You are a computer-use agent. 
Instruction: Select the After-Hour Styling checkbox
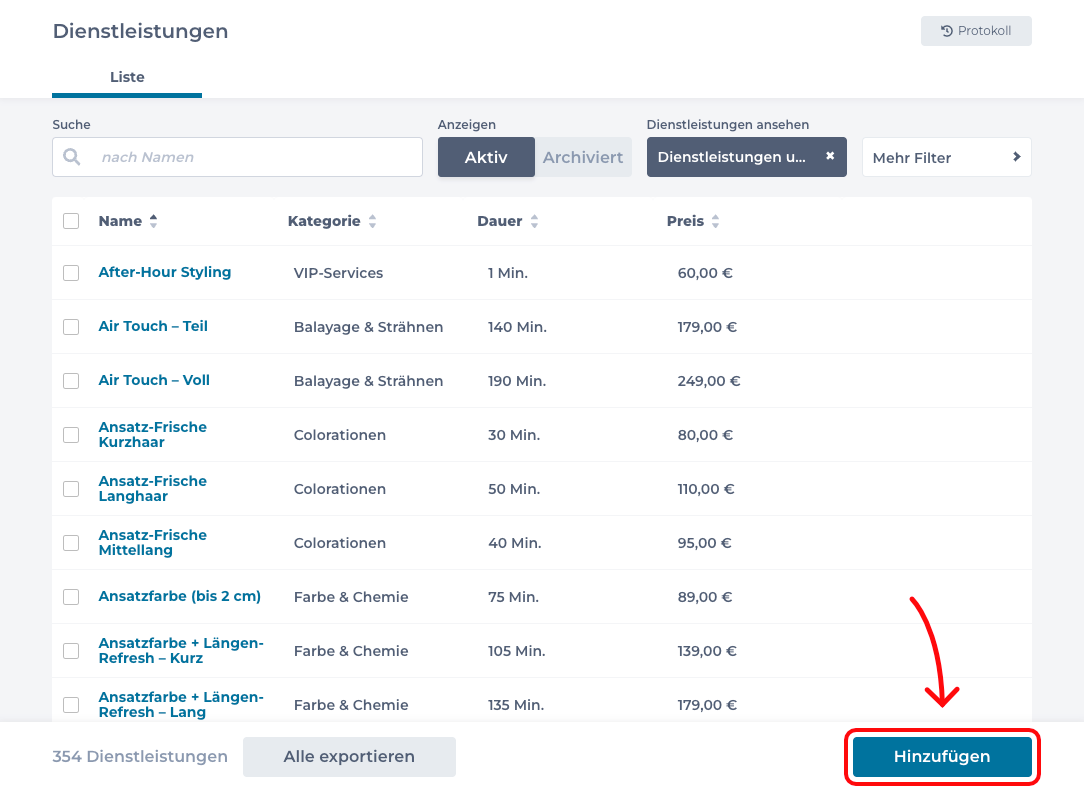(x=71, y=273)
